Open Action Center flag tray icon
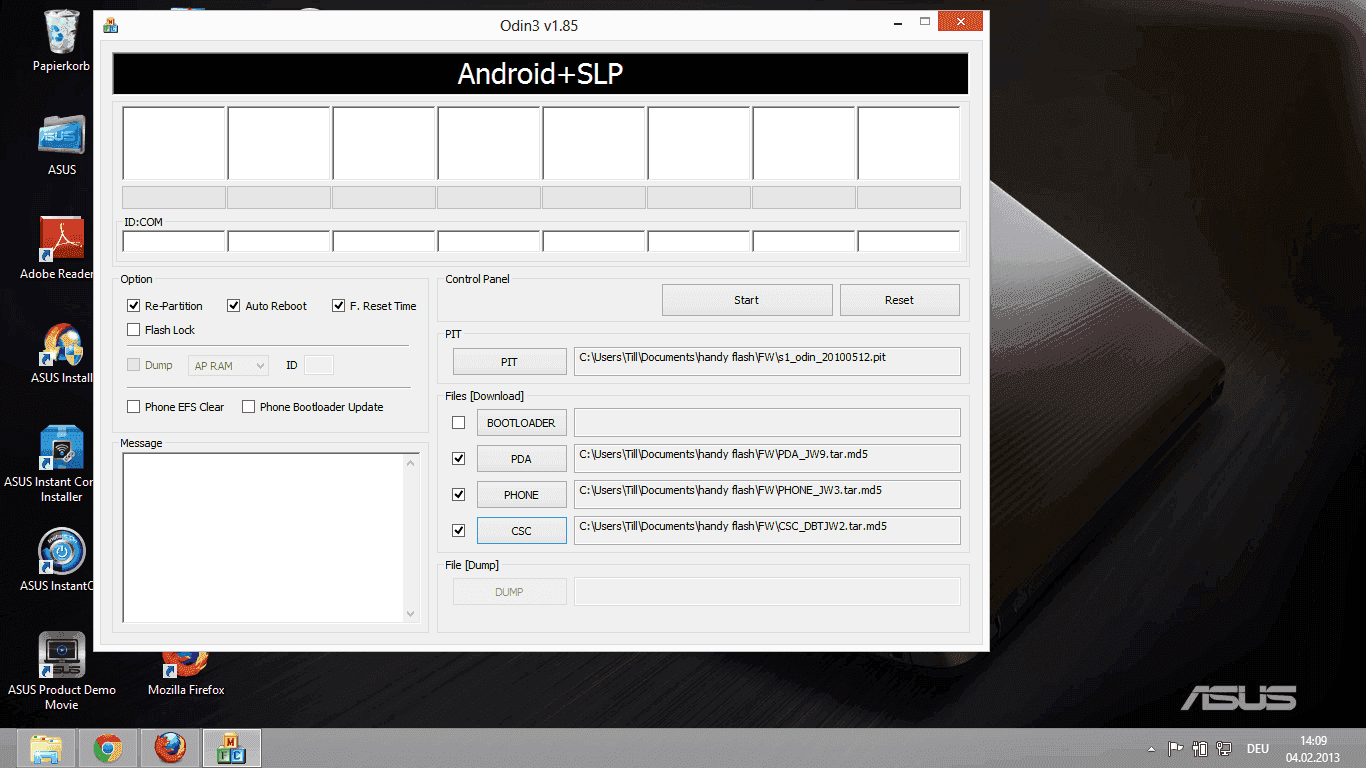The width and height of the screenshot is (1366, 768). (x=1176, y=748)
